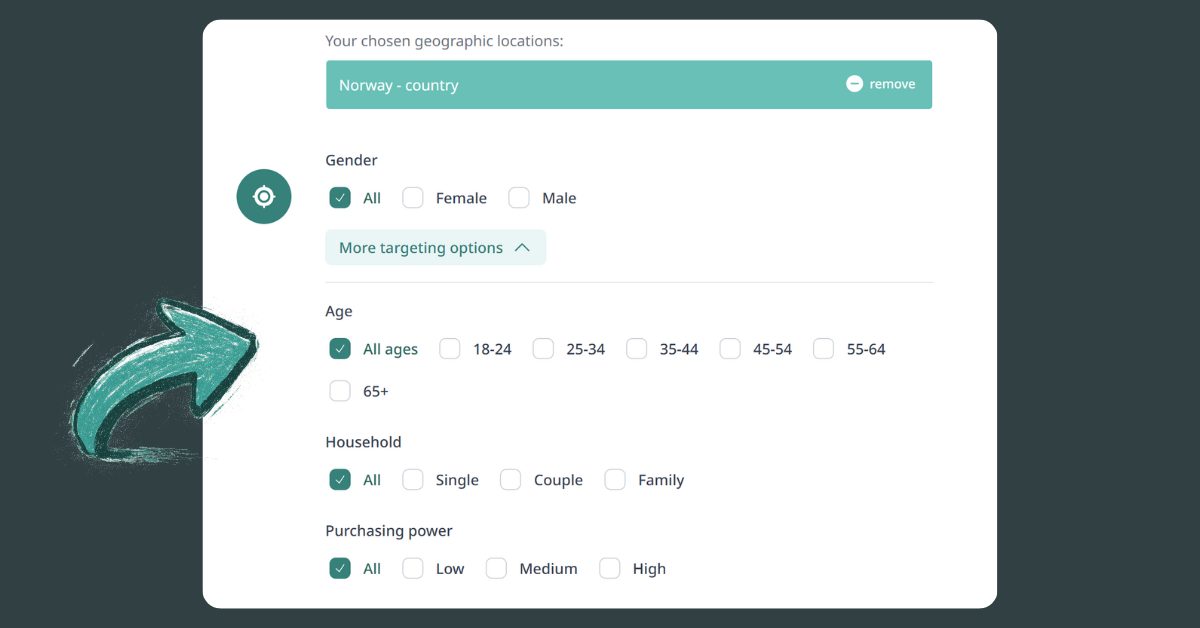The height and width of the screenshot is (628, 1200).
Task: Check the Female gender box
Action: coord(413,198)
